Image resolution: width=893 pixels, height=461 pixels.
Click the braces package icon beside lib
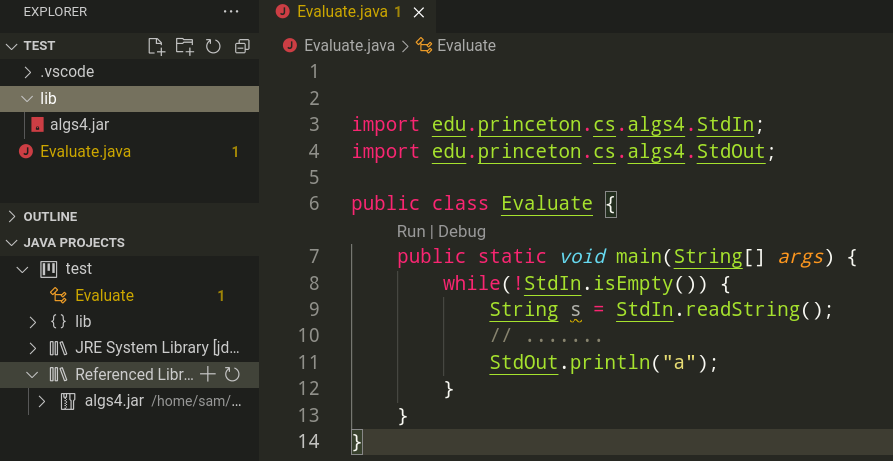tap(58, 322)
